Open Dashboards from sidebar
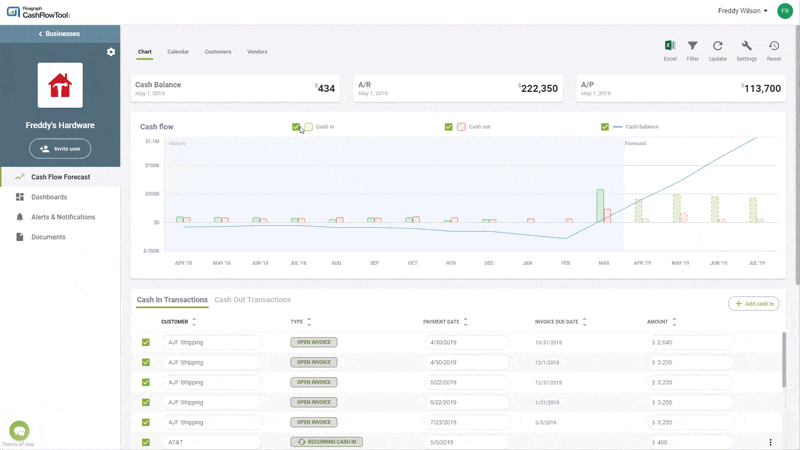The height and width of the screenshot is (450, 800). (x=49, y=197)
